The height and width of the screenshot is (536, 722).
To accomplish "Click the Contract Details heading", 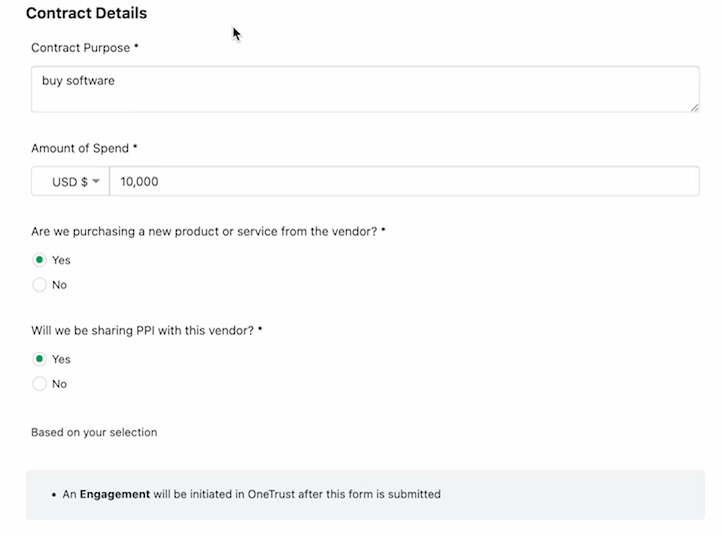I will 87,13.
